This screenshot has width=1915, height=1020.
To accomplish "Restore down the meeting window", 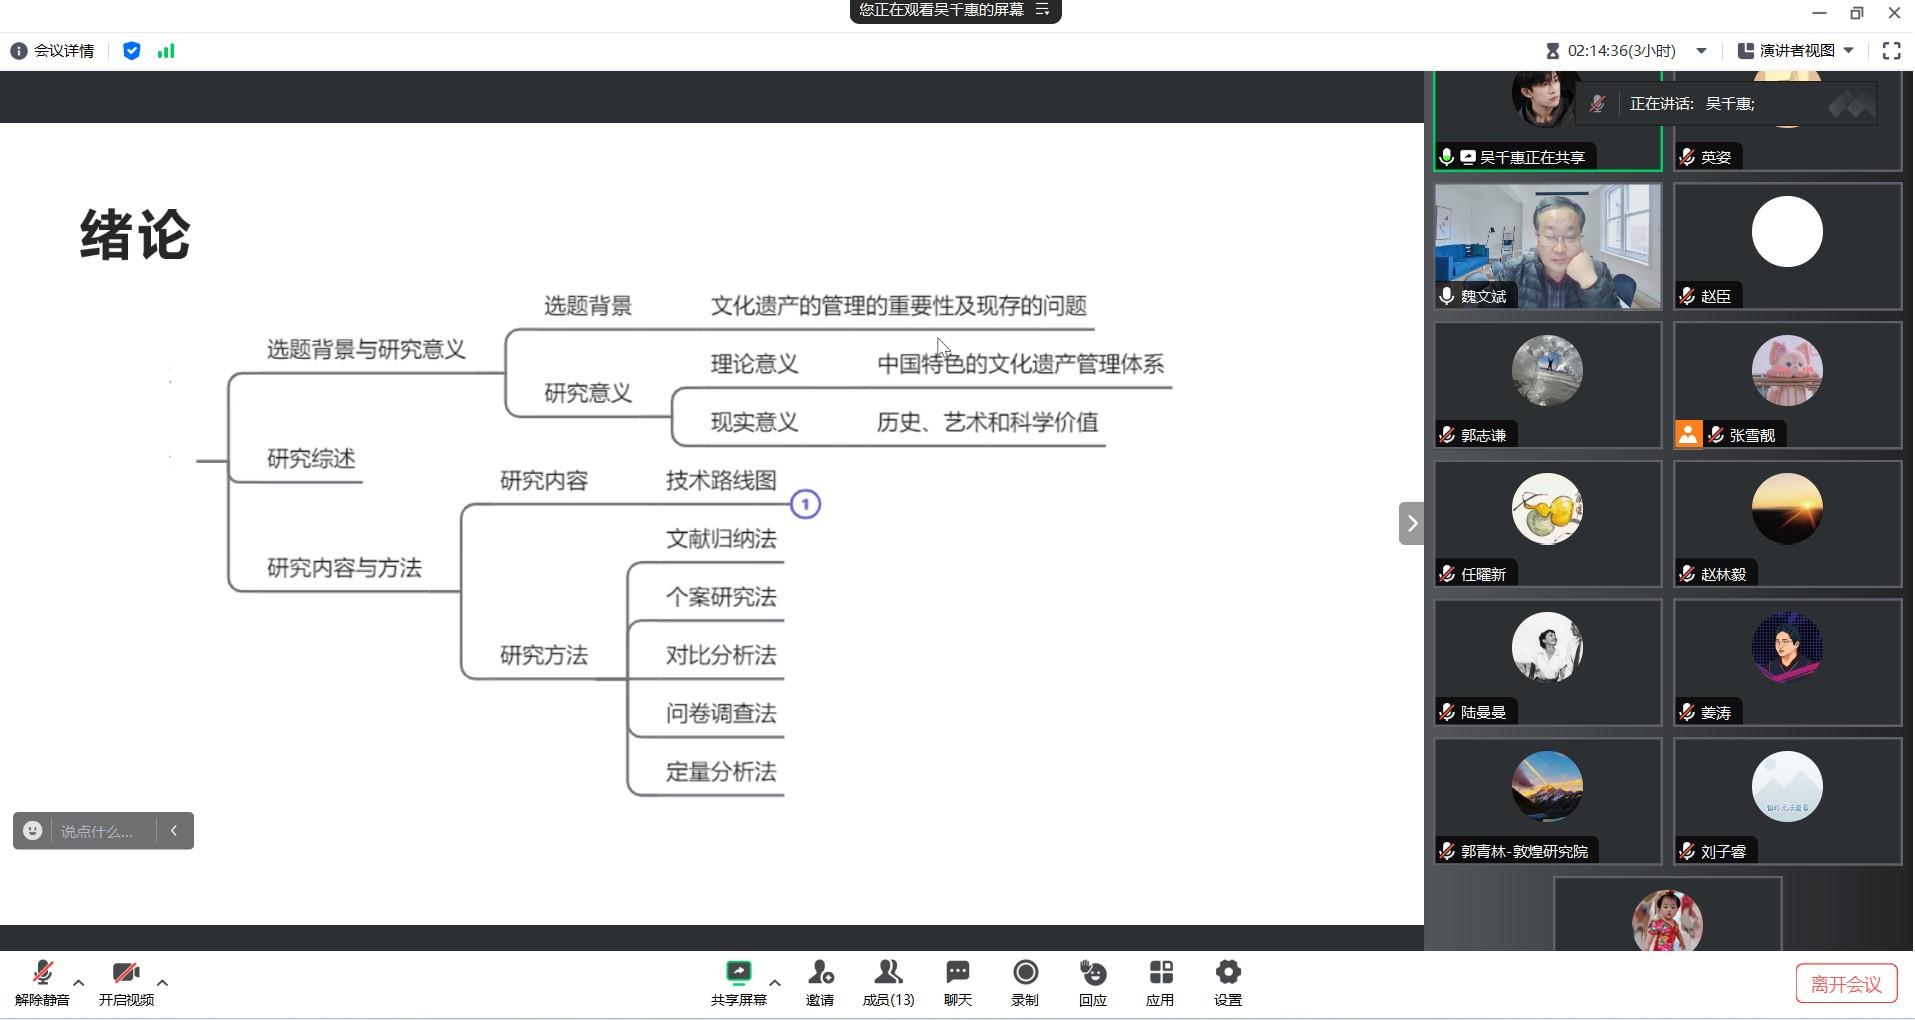I will tap(1857, 13).
